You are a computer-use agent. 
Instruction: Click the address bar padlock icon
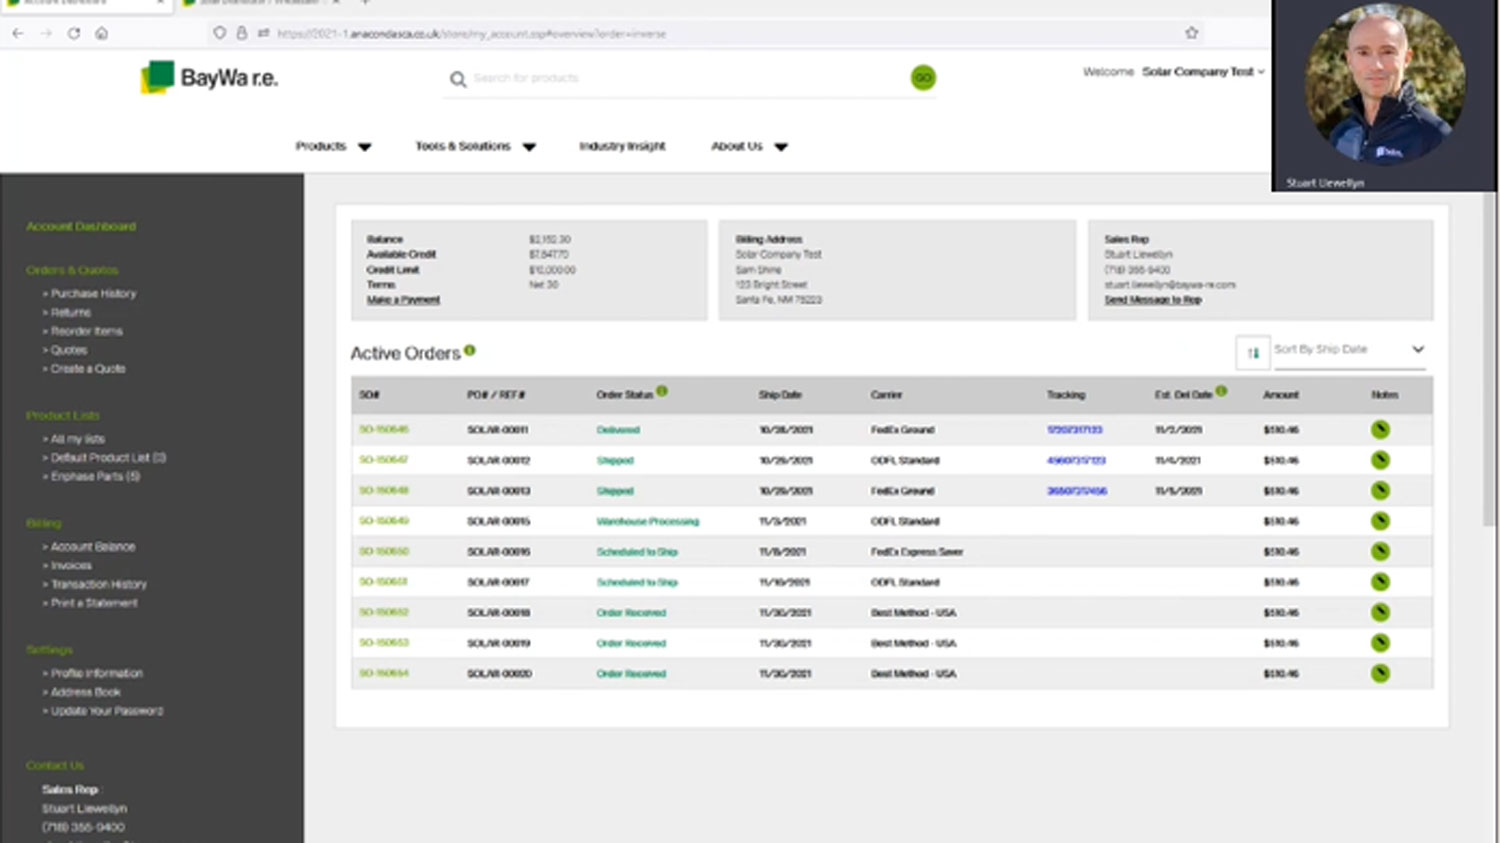click(241, 33)
